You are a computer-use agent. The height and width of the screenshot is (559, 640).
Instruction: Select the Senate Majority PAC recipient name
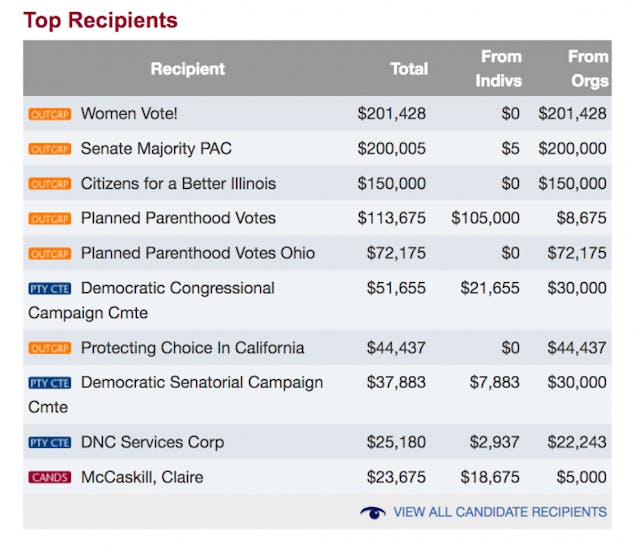(x=156, y=149)
